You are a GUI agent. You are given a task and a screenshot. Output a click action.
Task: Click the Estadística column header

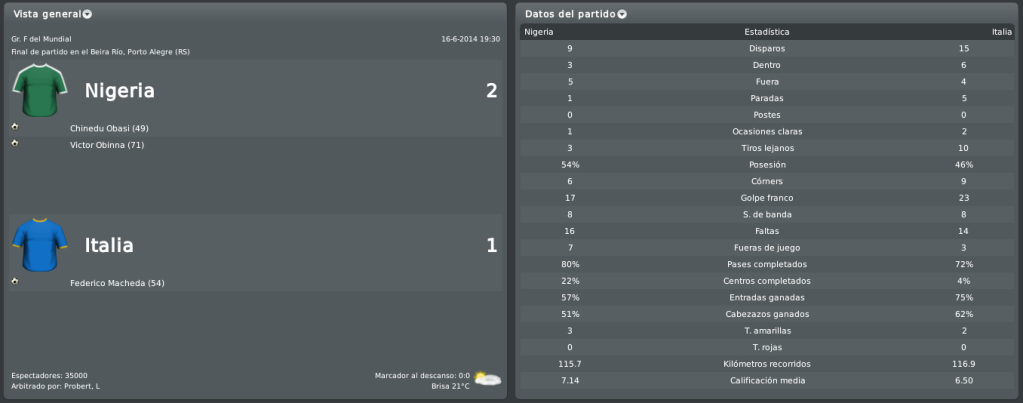[767, 32]
